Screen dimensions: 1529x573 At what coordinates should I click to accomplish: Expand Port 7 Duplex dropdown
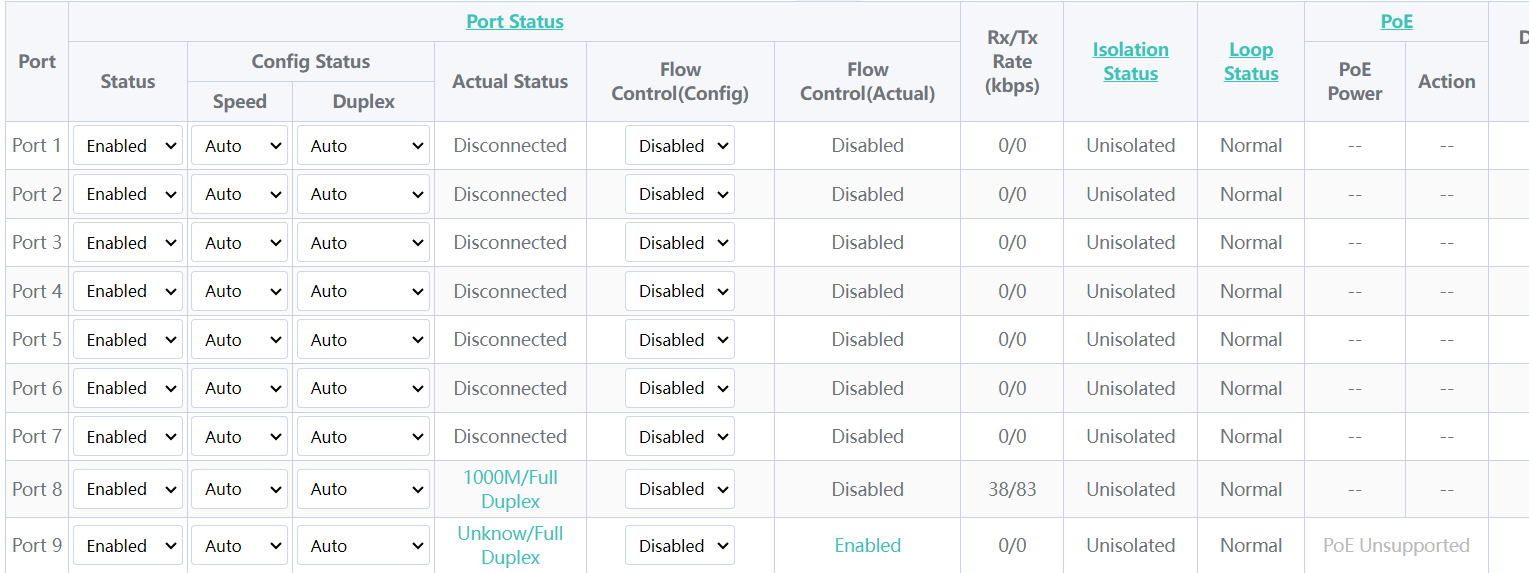click(x=363, y=437)
